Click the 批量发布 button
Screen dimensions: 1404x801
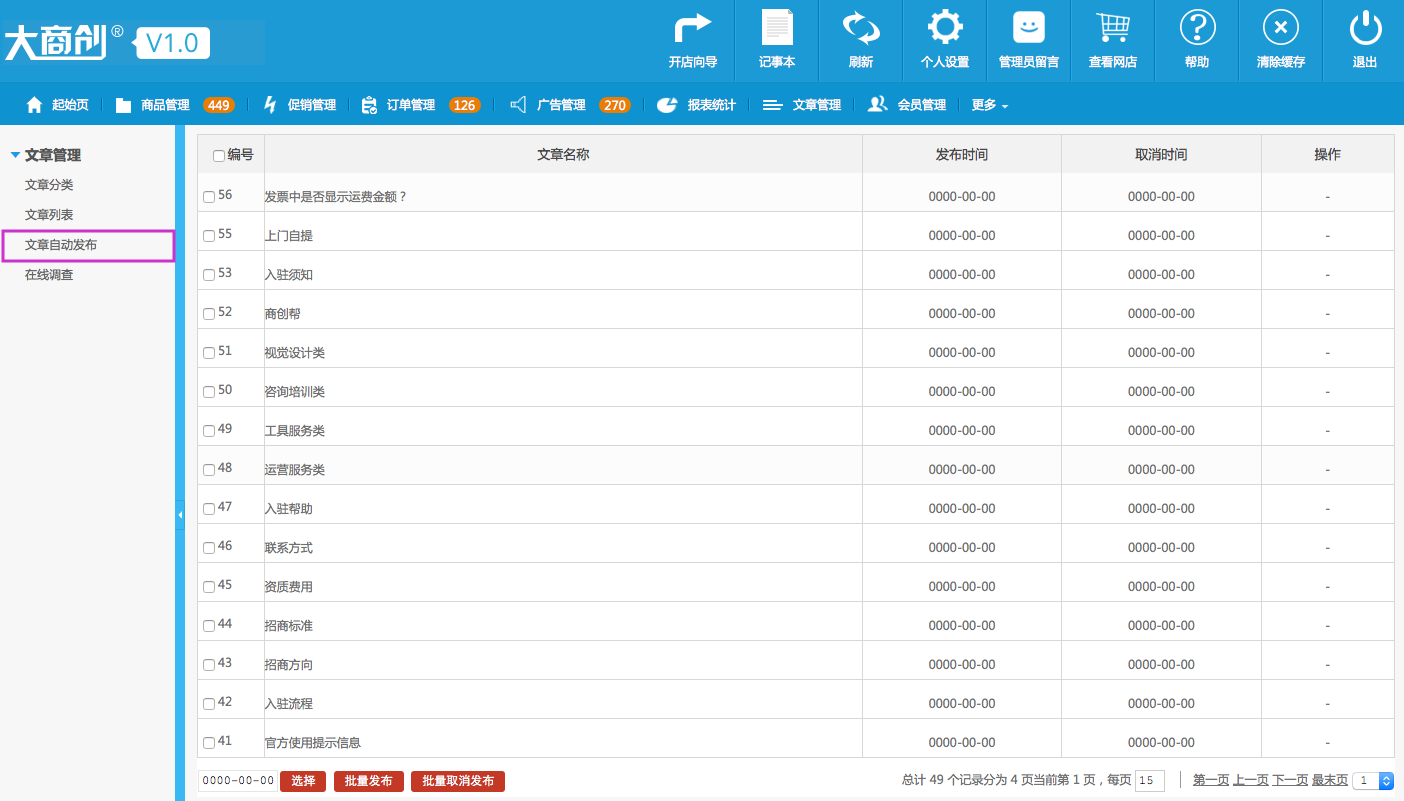click(x=368, y=781)
